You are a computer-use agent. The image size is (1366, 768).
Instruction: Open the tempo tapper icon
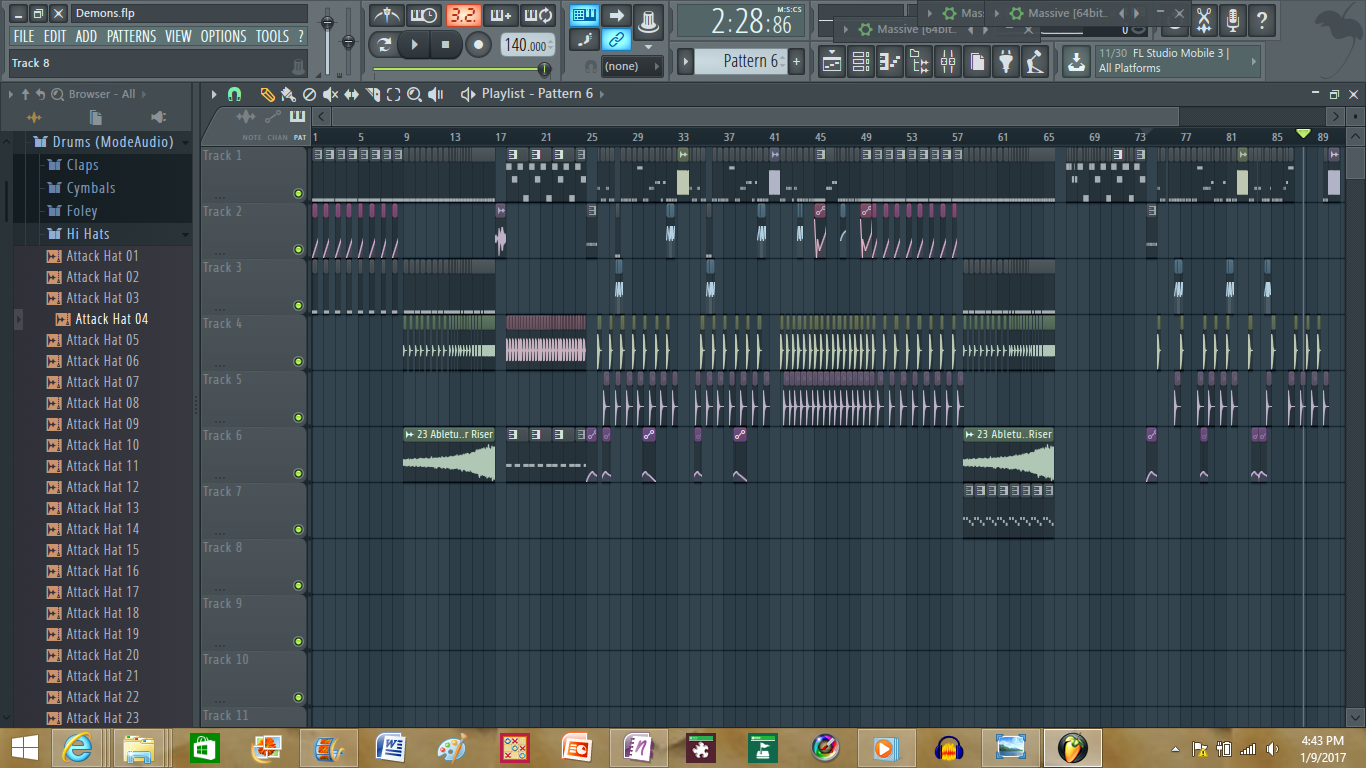1035,62
